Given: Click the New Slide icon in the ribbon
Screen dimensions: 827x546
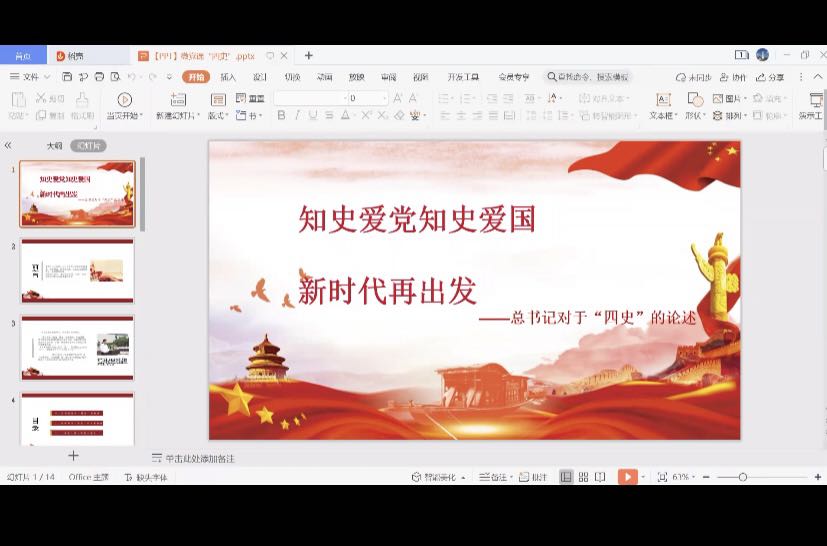Looking at the screenshot, I should (178, 99).
